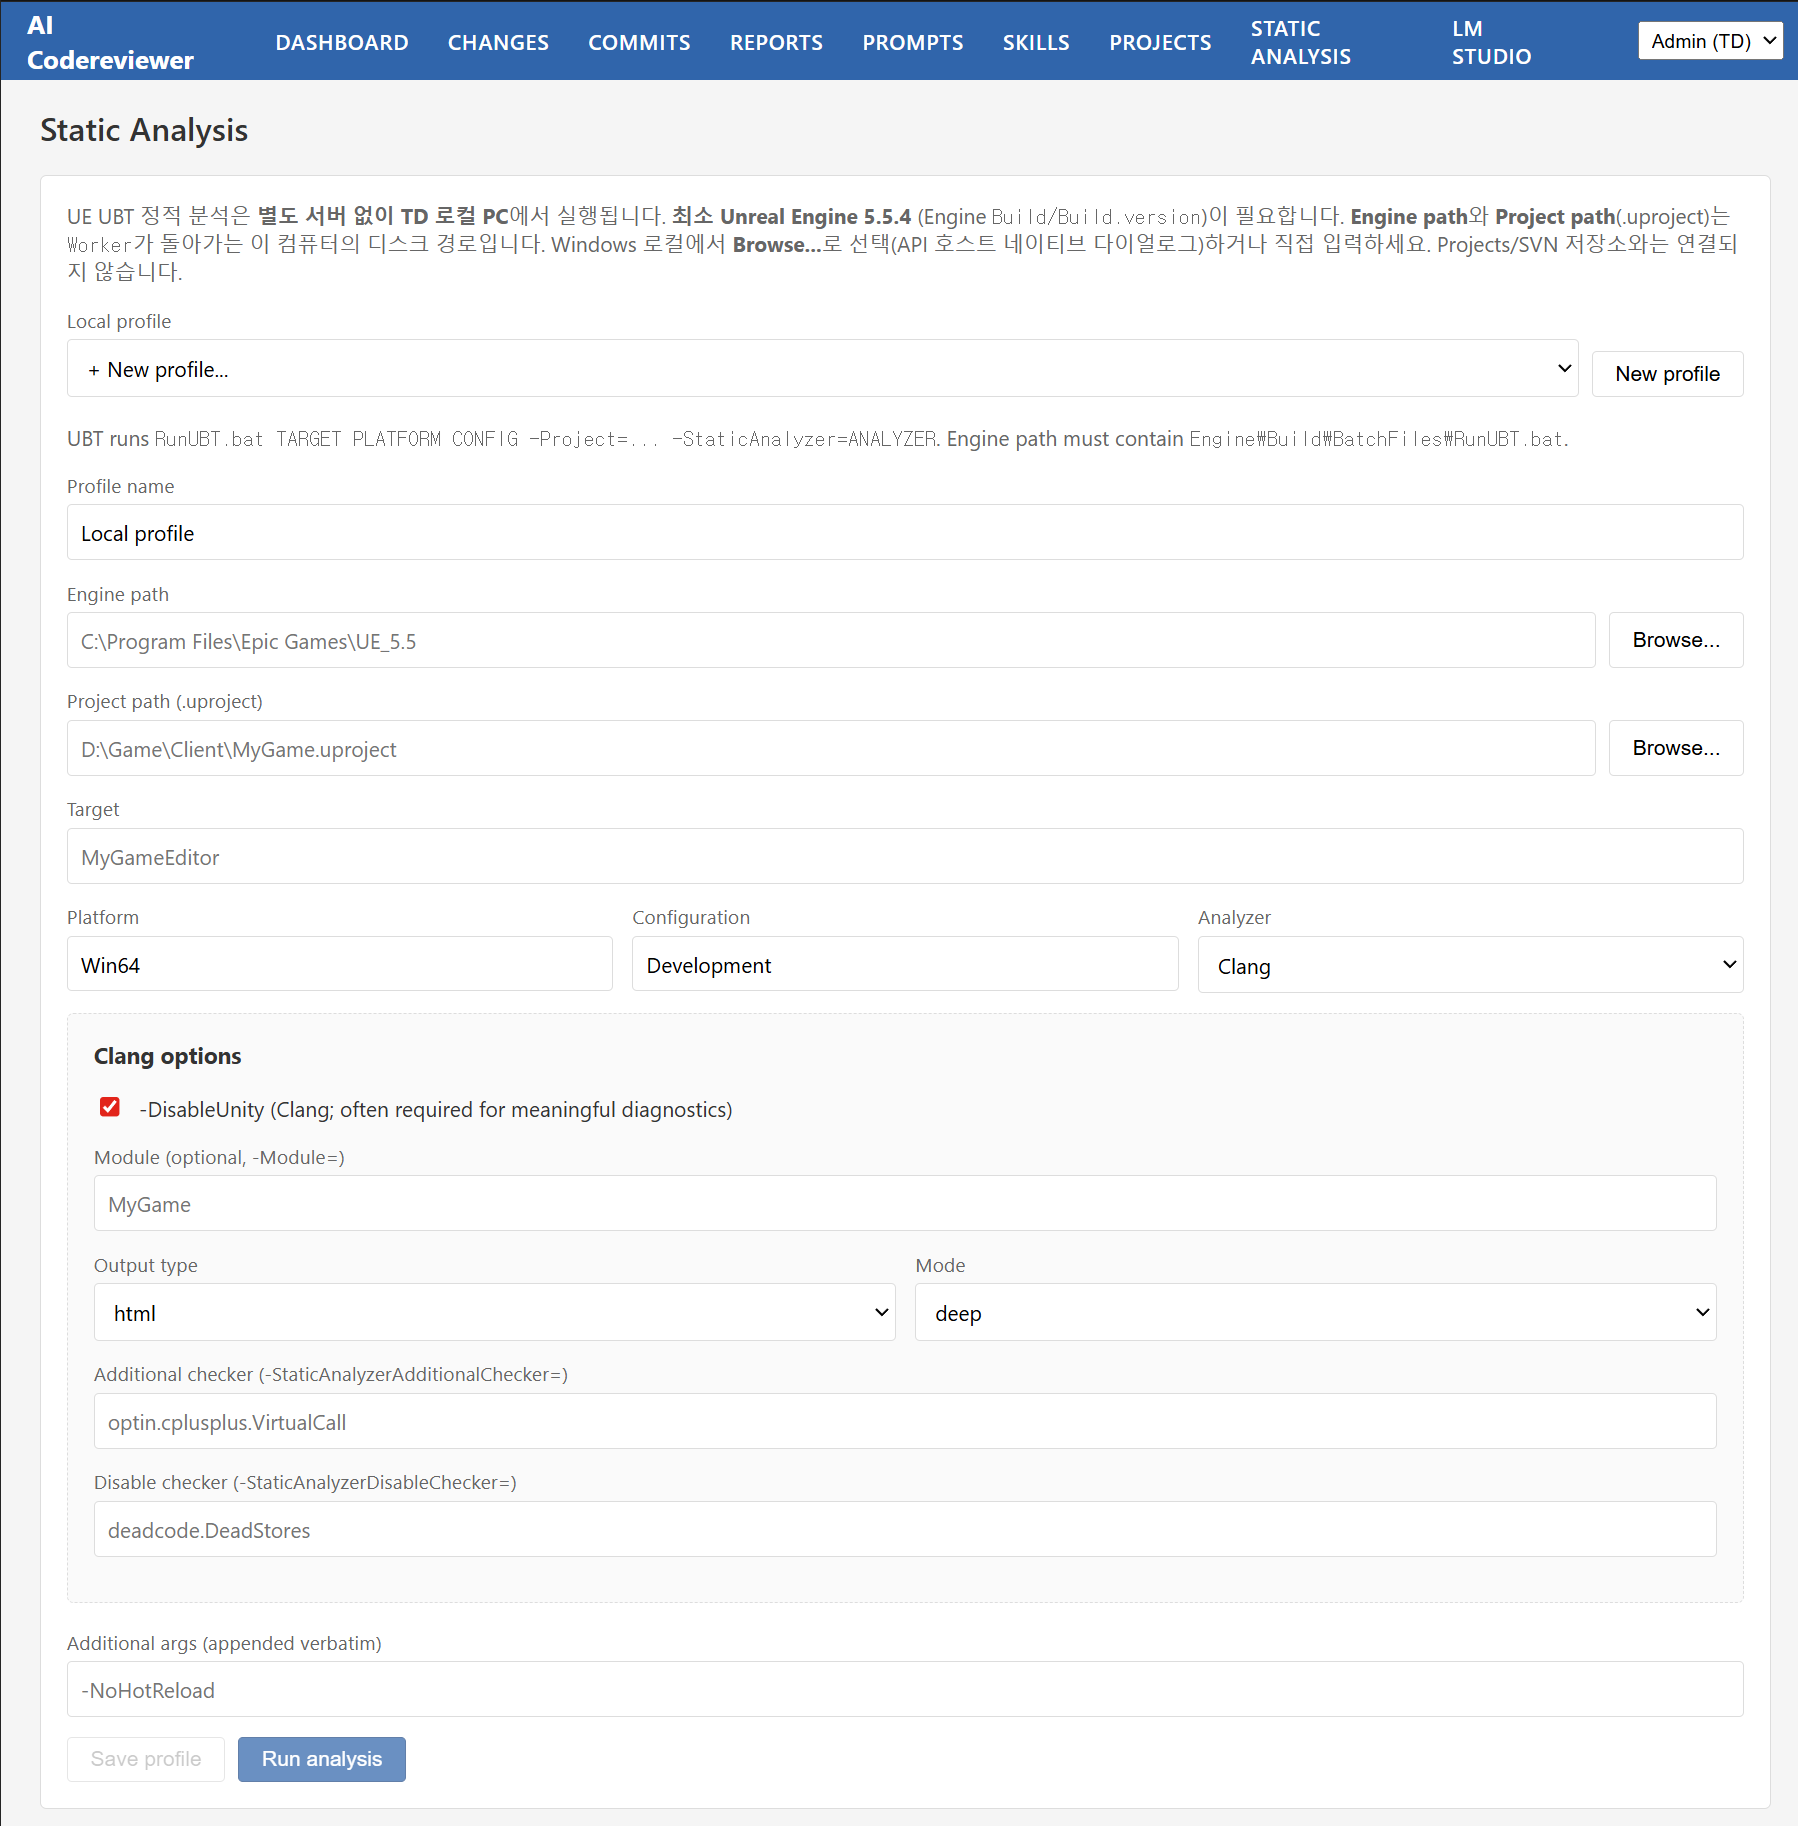Click the Additional args input field
Image resolution: width=1798 pixels, height=1826 pixels.
[905, 1690]
